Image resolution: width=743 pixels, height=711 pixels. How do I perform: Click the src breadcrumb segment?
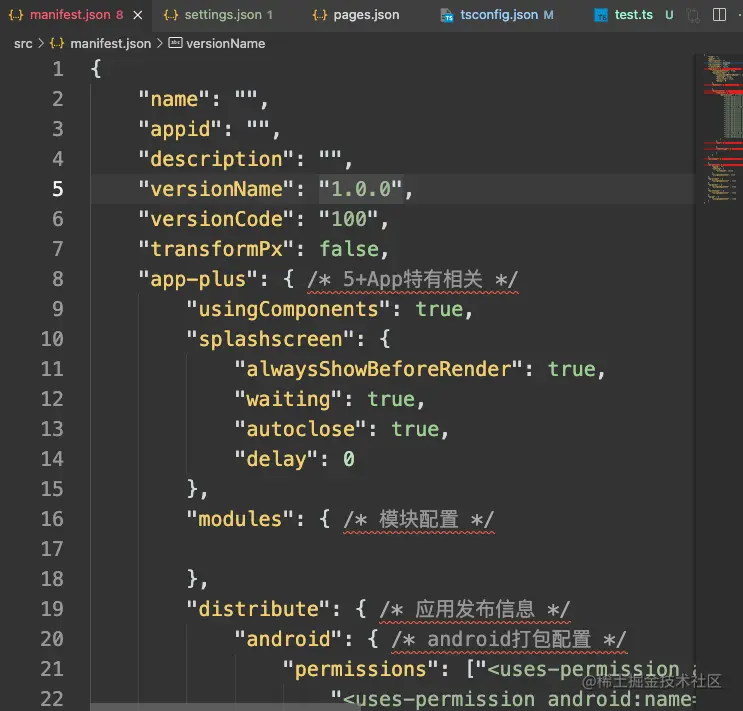(x=23, y=44)
